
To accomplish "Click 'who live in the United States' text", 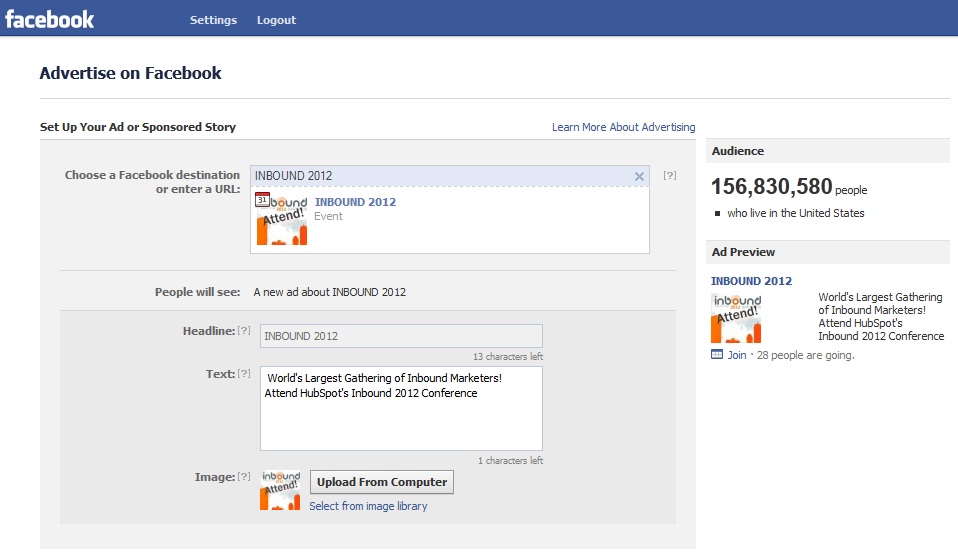I will click(795, 213).
